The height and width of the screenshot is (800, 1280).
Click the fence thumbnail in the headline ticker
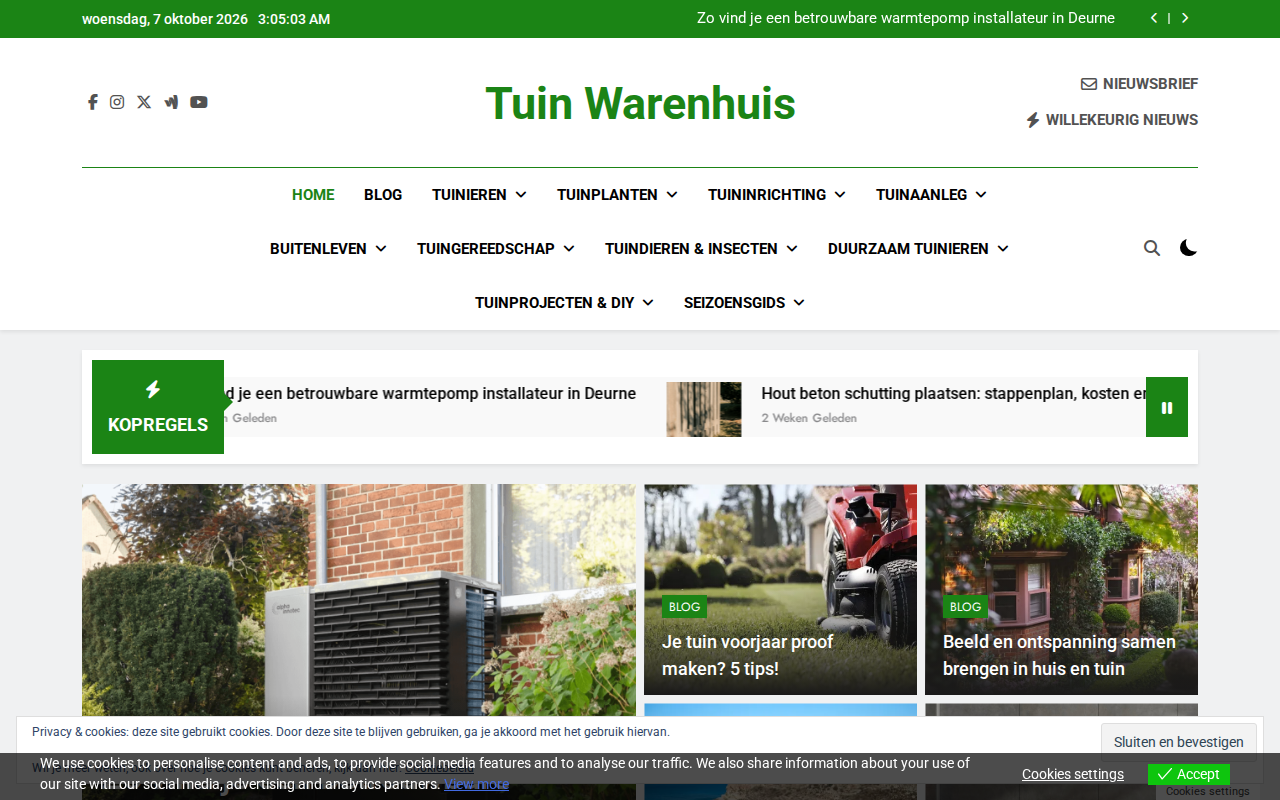[704, 409]
